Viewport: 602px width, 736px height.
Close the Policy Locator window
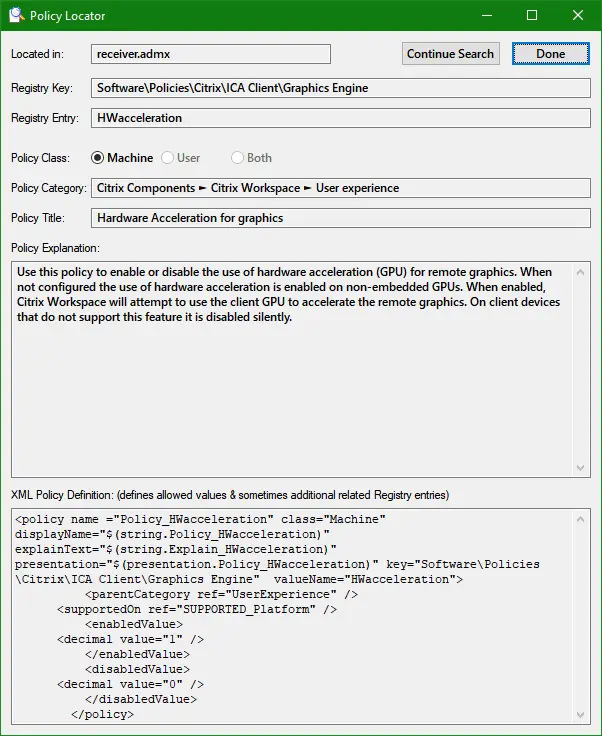(x=578, y=15)
